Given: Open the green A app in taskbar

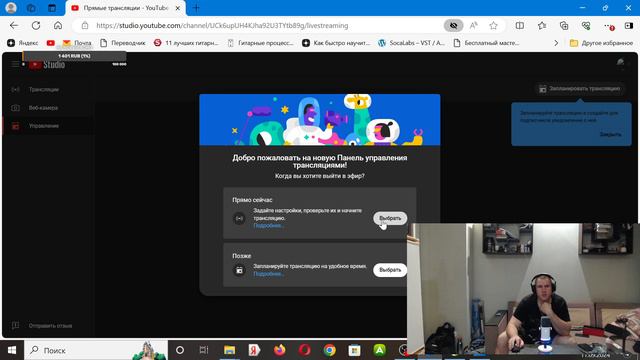Looking at the screenshot, I should 380,350.
